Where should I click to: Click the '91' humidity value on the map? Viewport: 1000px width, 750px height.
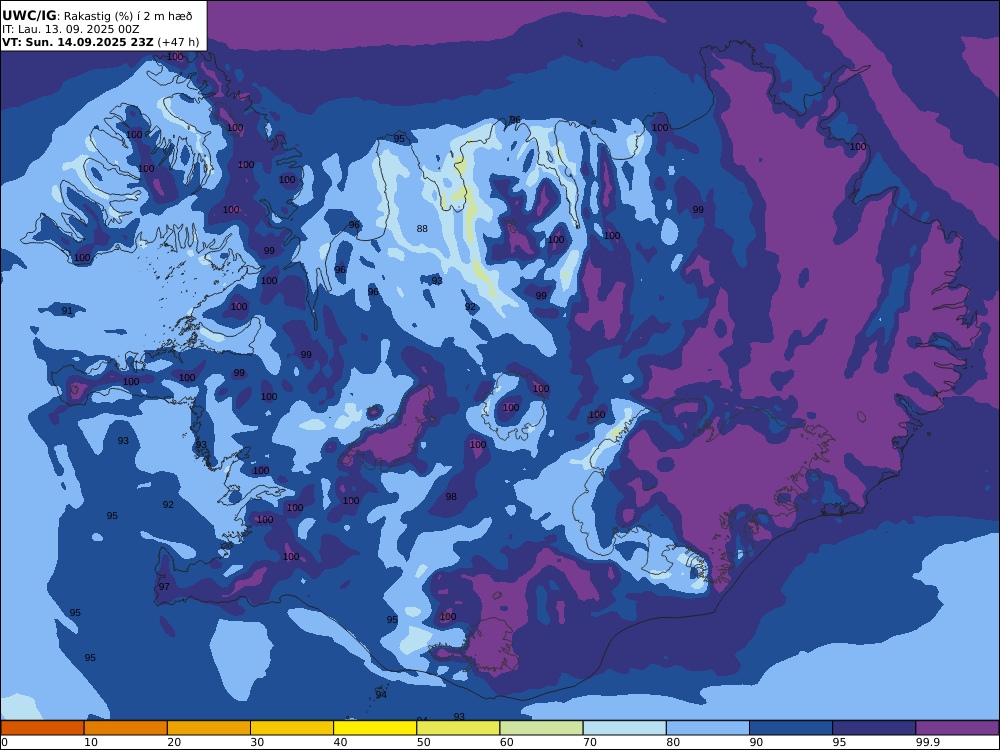[67, 311]
